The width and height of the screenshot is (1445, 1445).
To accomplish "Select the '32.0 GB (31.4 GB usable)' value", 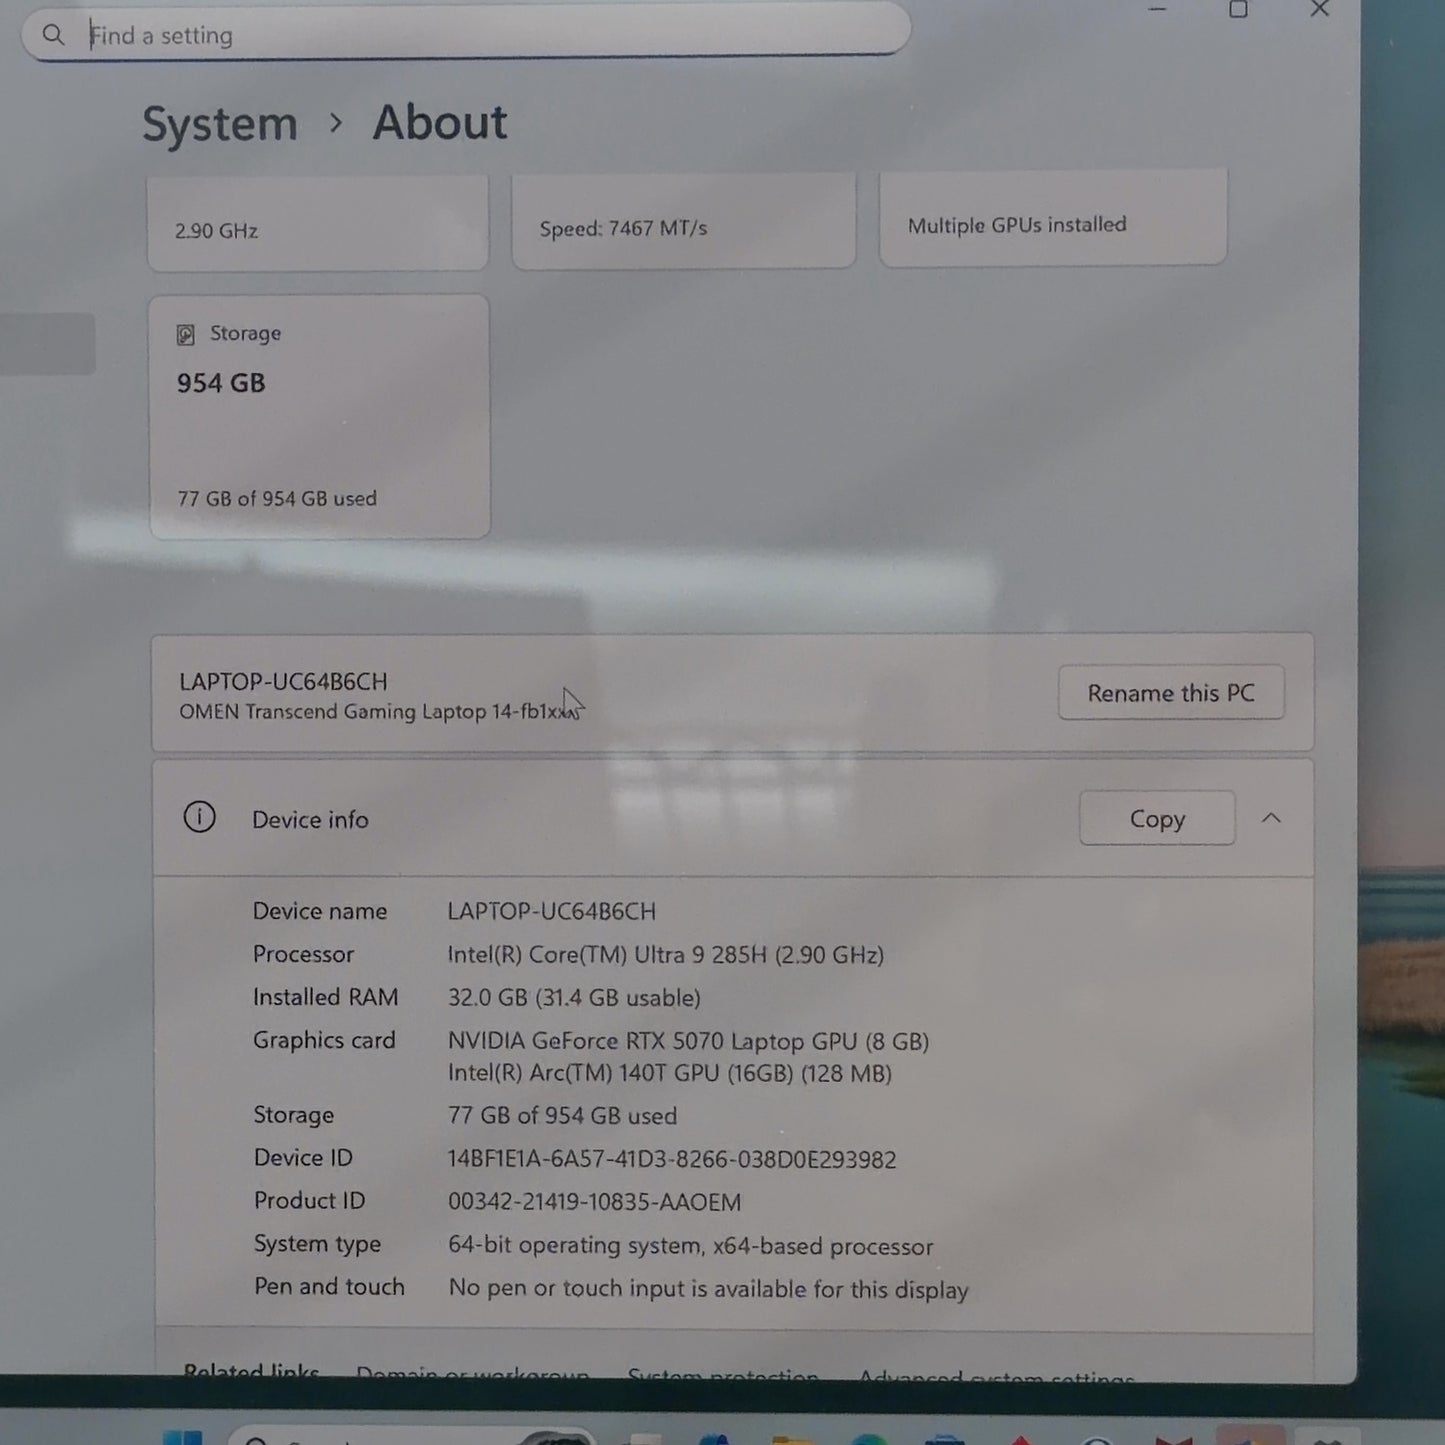I will [574, 998].
